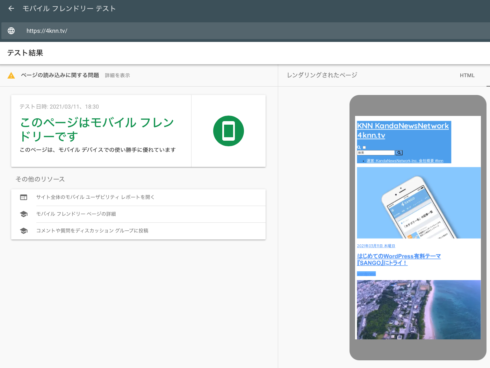Click the green mobile-friendly phone icon

tap(228, 131)
